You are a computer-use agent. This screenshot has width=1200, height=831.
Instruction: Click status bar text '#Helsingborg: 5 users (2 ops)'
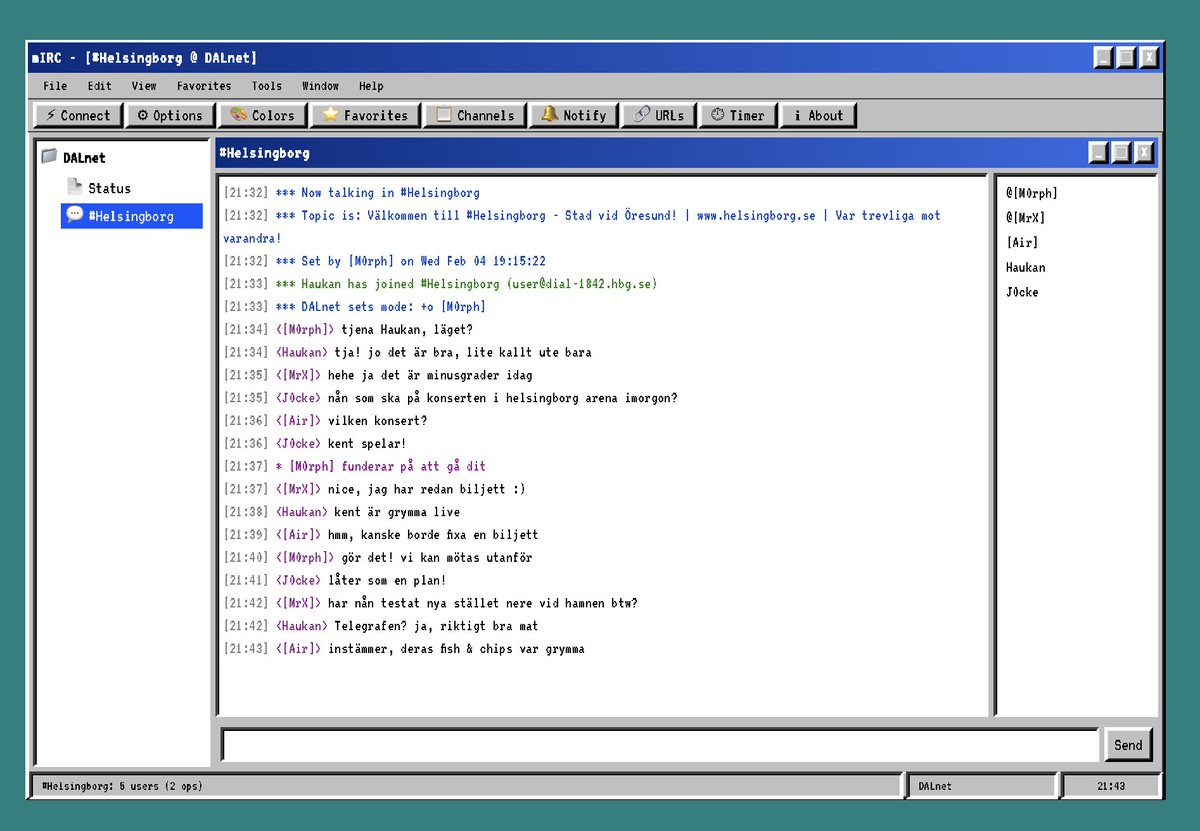coord(122,786)
